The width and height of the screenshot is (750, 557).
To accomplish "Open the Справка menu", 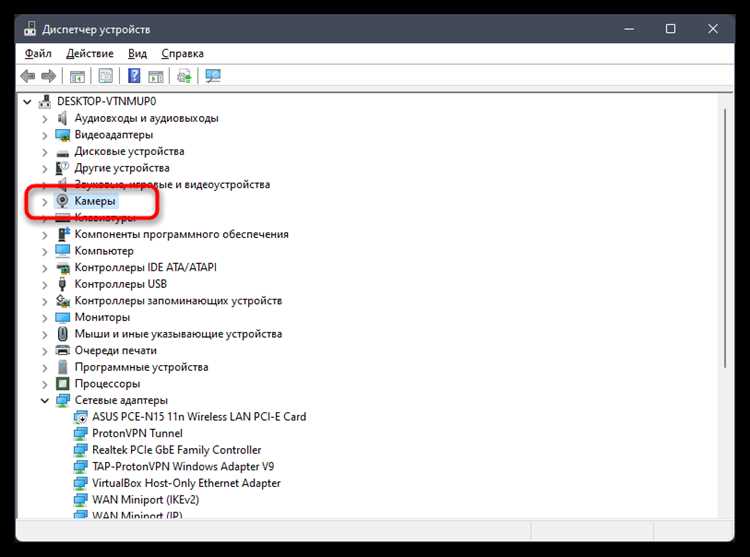I will tap(182, 53).
